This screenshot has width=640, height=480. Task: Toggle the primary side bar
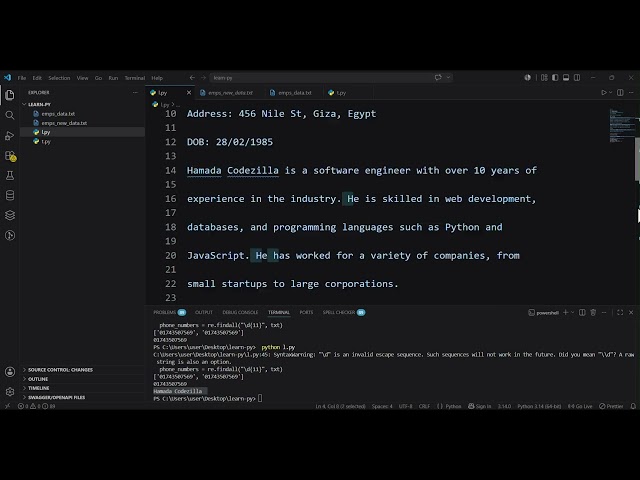555,78
